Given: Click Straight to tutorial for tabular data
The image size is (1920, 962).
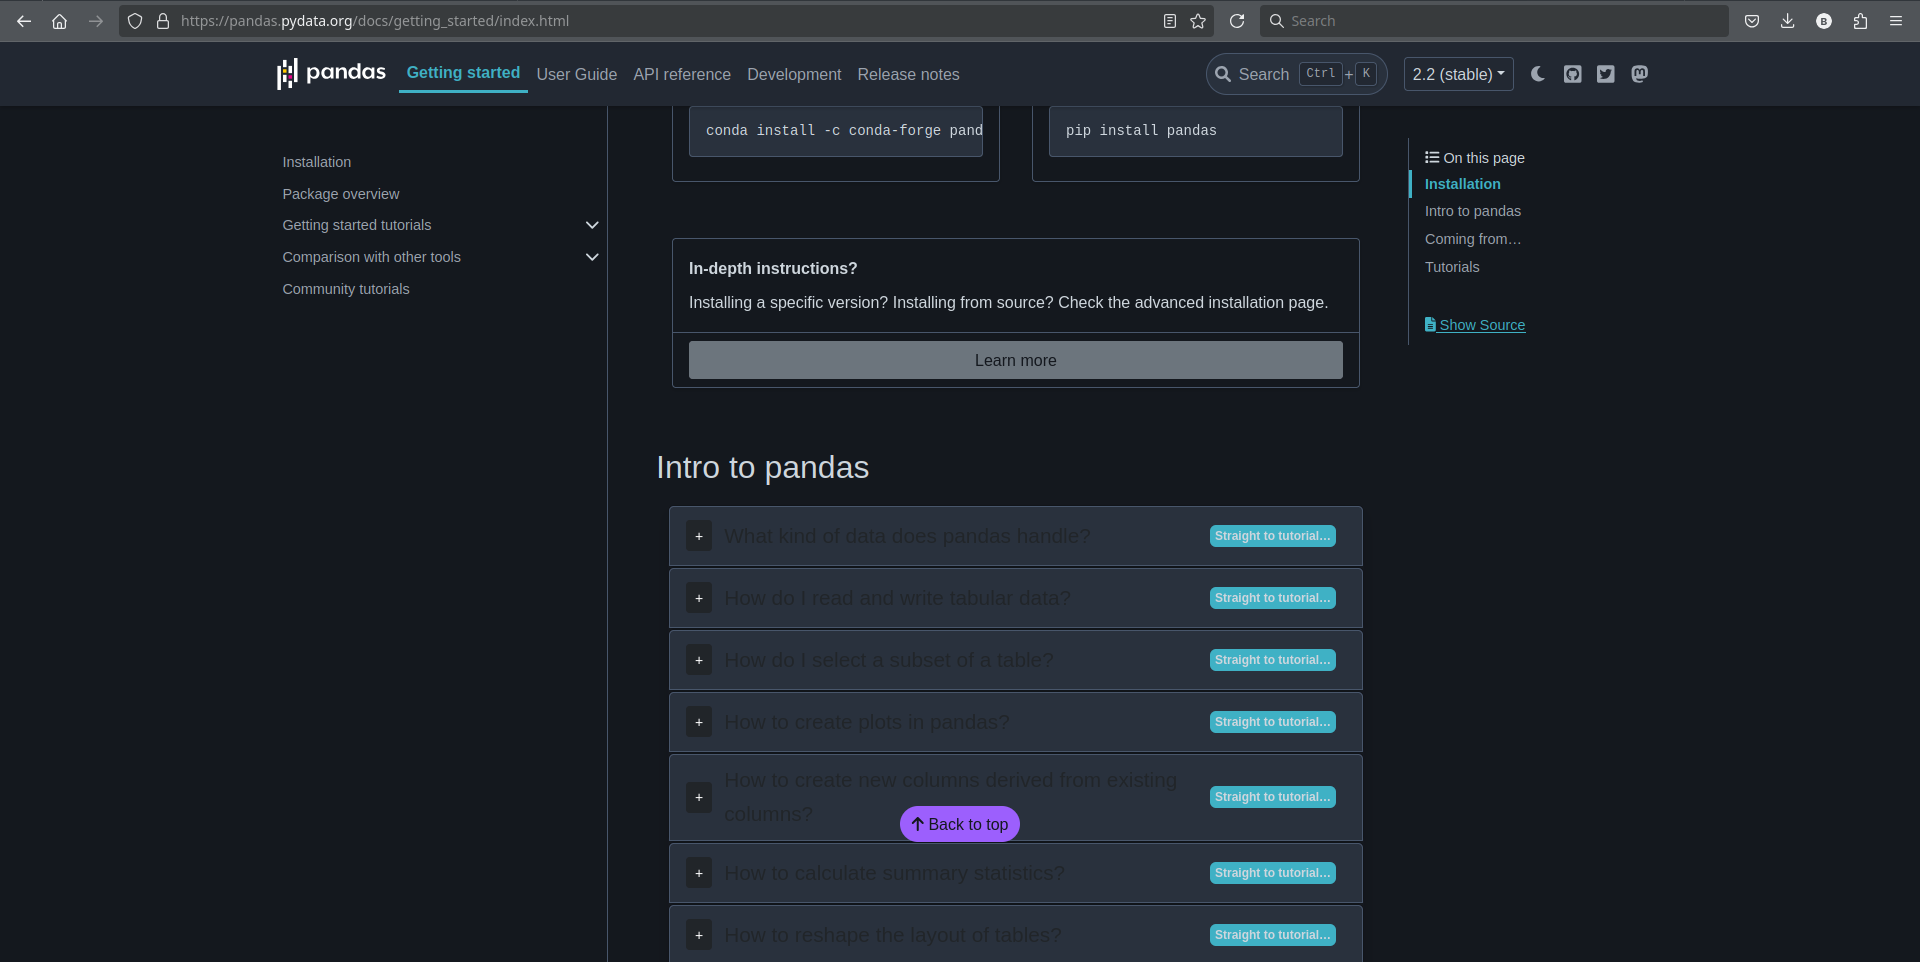Looking at the screenshot, I should [x=1273, y=598].
